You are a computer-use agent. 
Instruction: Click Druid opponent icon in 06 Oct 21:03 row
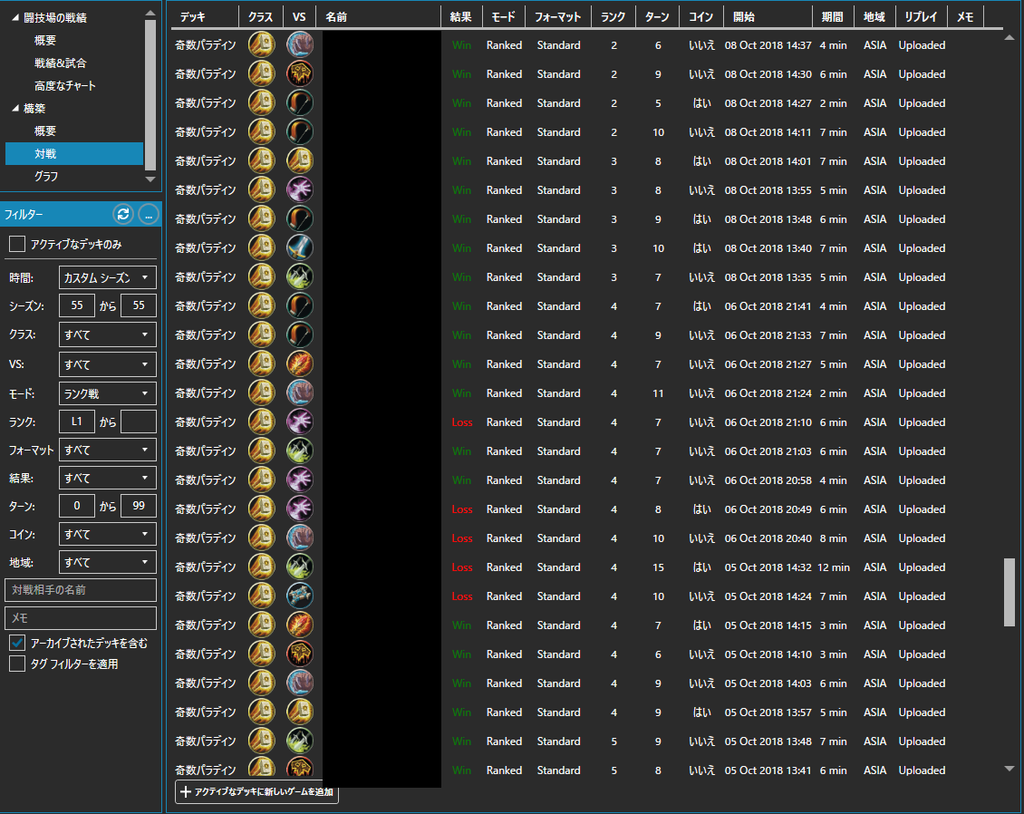coord(300,451)
